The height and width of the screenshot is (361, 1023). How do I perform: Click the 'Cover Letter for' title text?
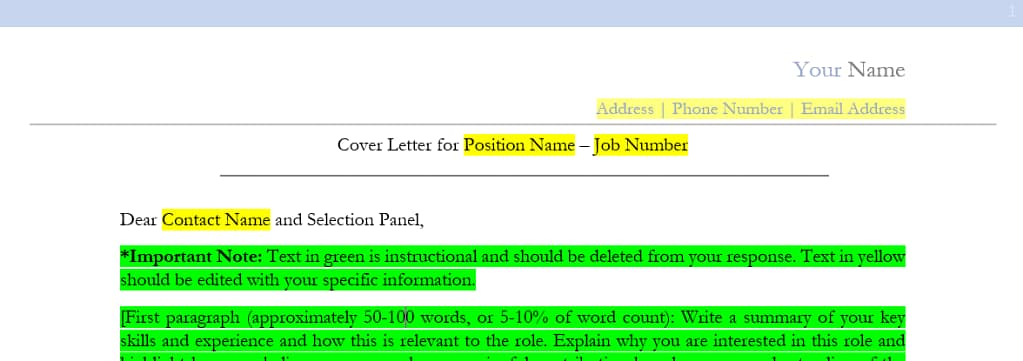[x=398, y=144]
